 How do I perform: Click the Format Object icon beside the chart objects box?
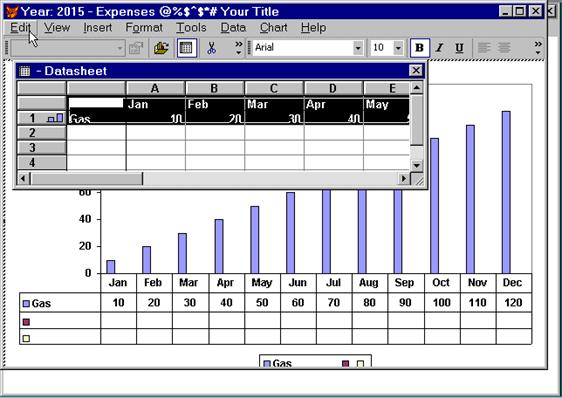tap(136, 48)
